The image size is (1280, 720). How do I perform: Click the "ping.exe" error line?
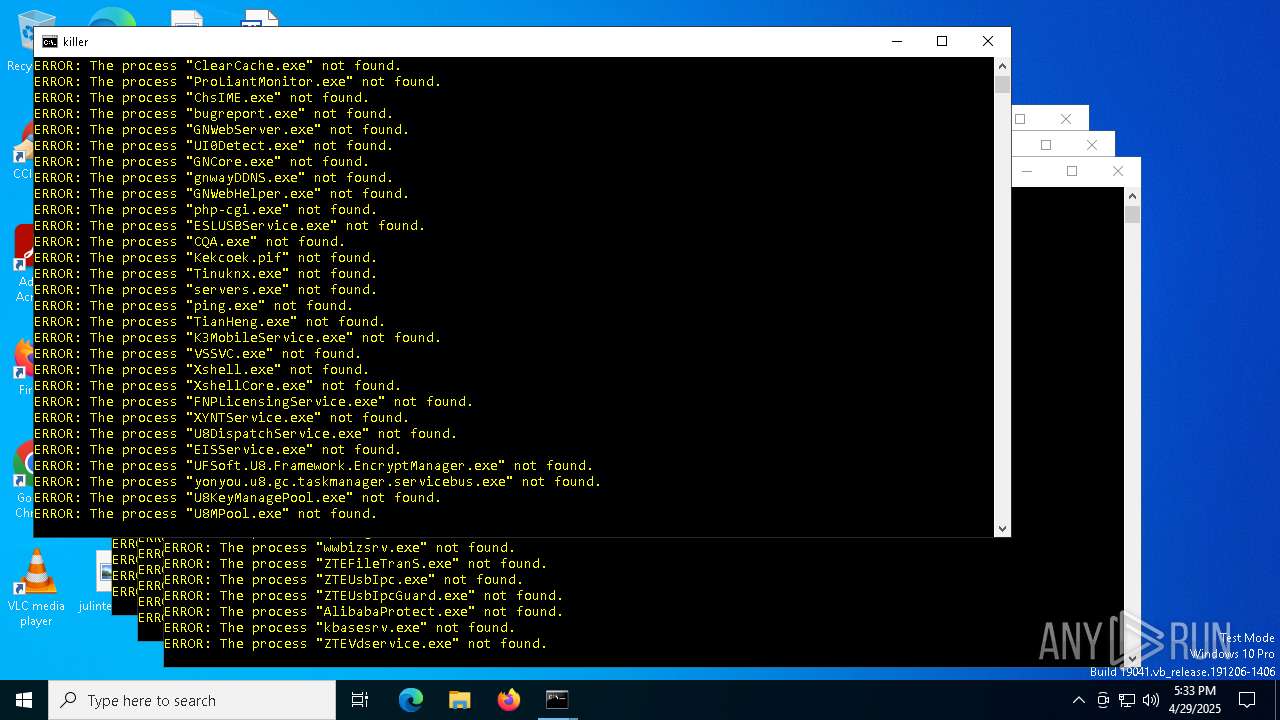pos(193,305)
